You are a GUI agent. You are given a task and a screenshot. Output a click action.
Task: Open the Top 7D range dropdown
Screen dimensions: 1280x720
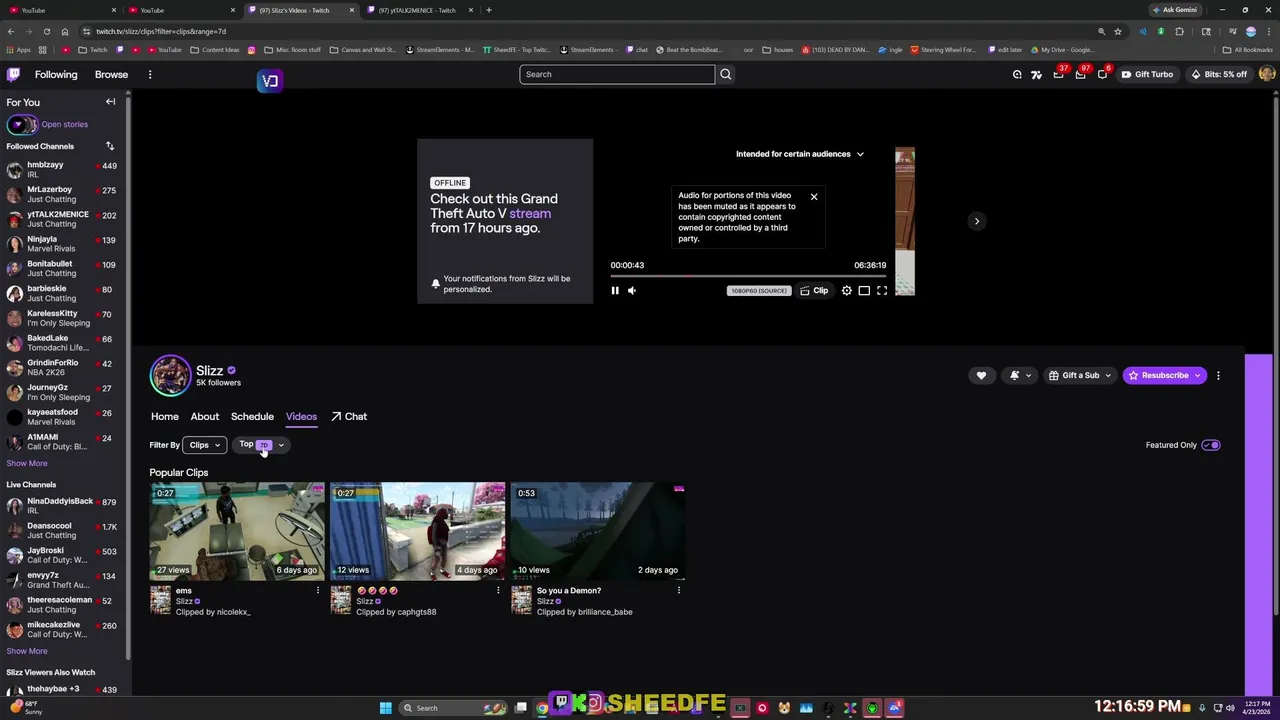pyautogui.click(x=262, y=445)
